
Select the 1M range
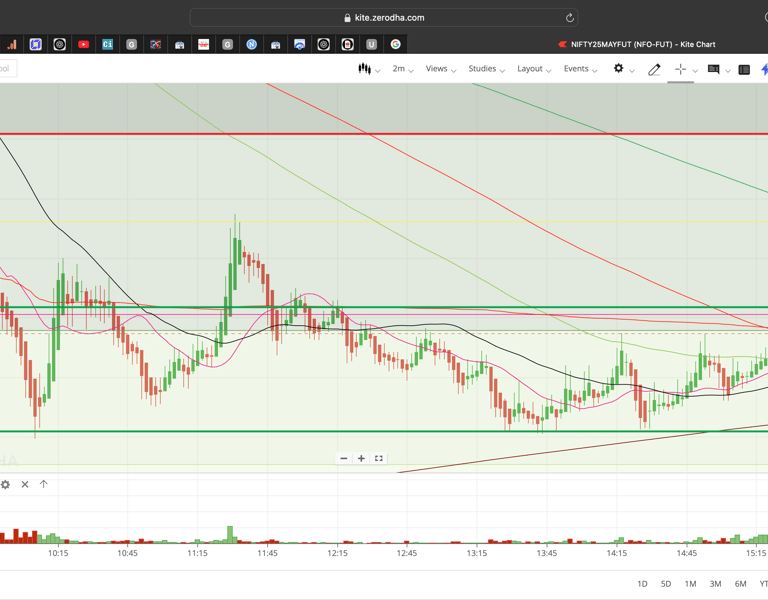point(690,584)
